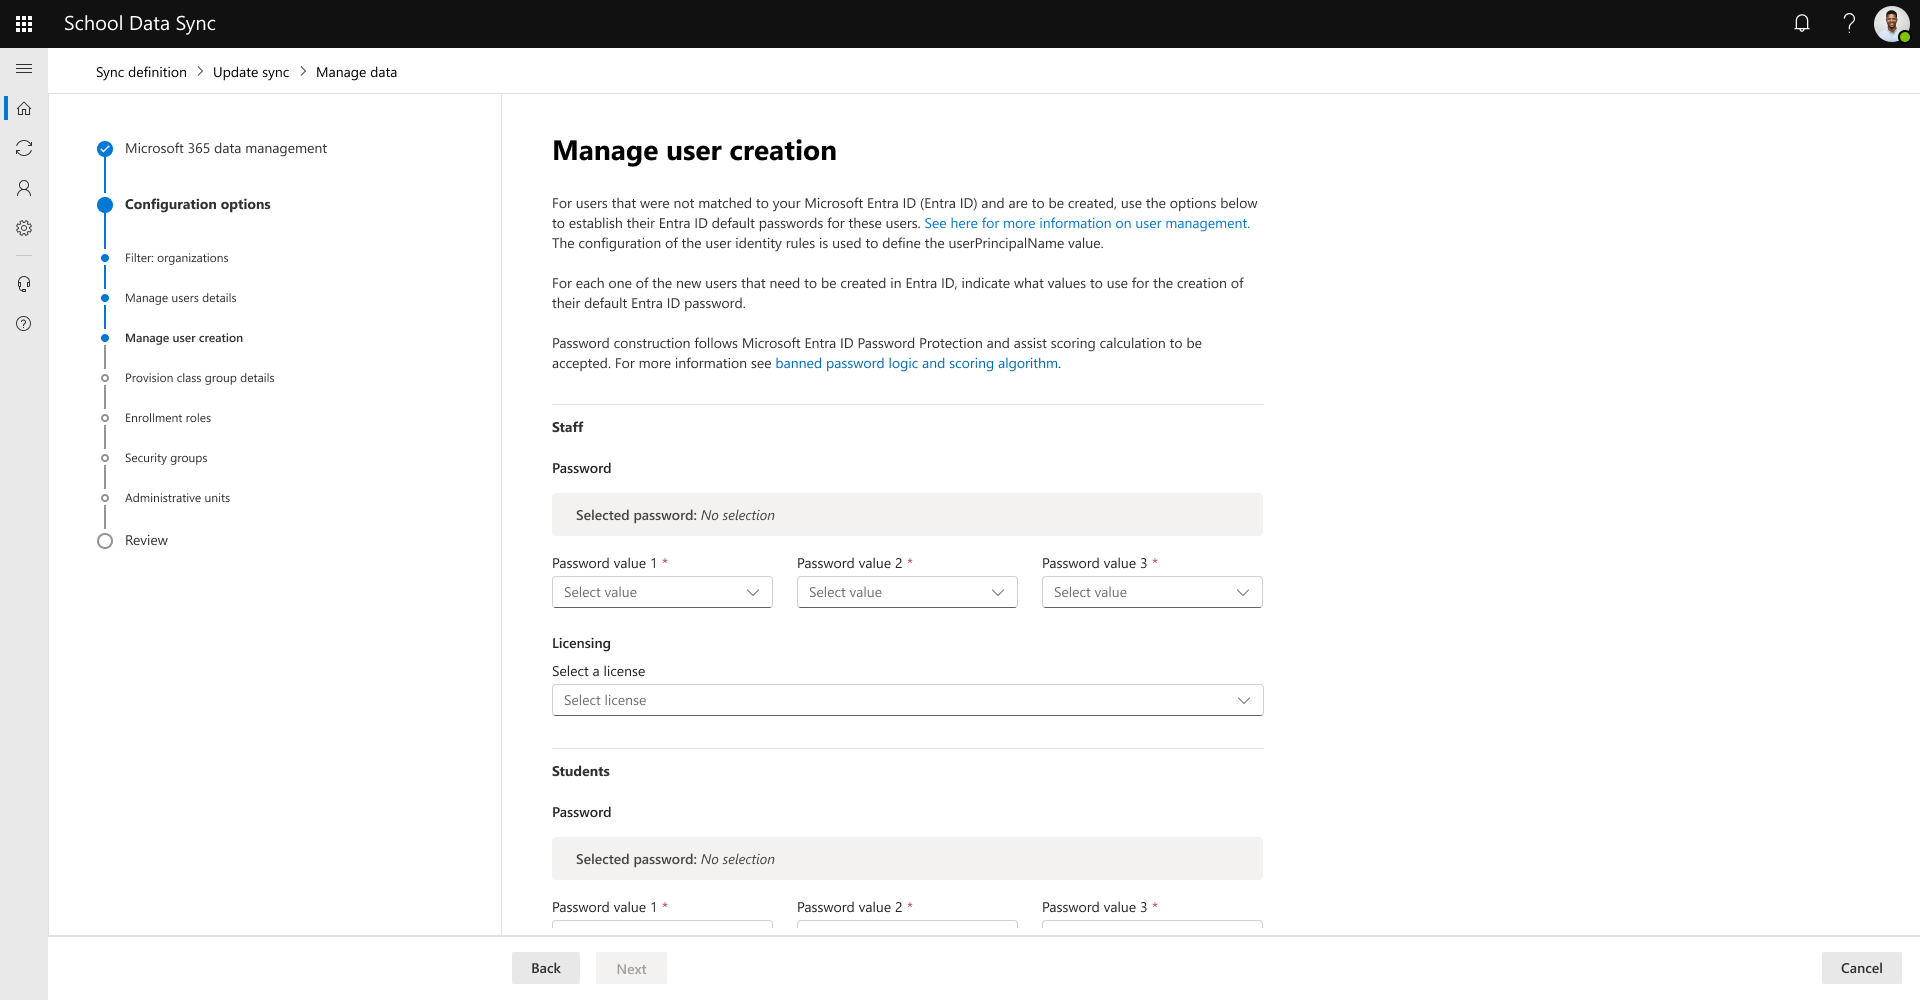Click the Licensing label

(x=581, y=643)
